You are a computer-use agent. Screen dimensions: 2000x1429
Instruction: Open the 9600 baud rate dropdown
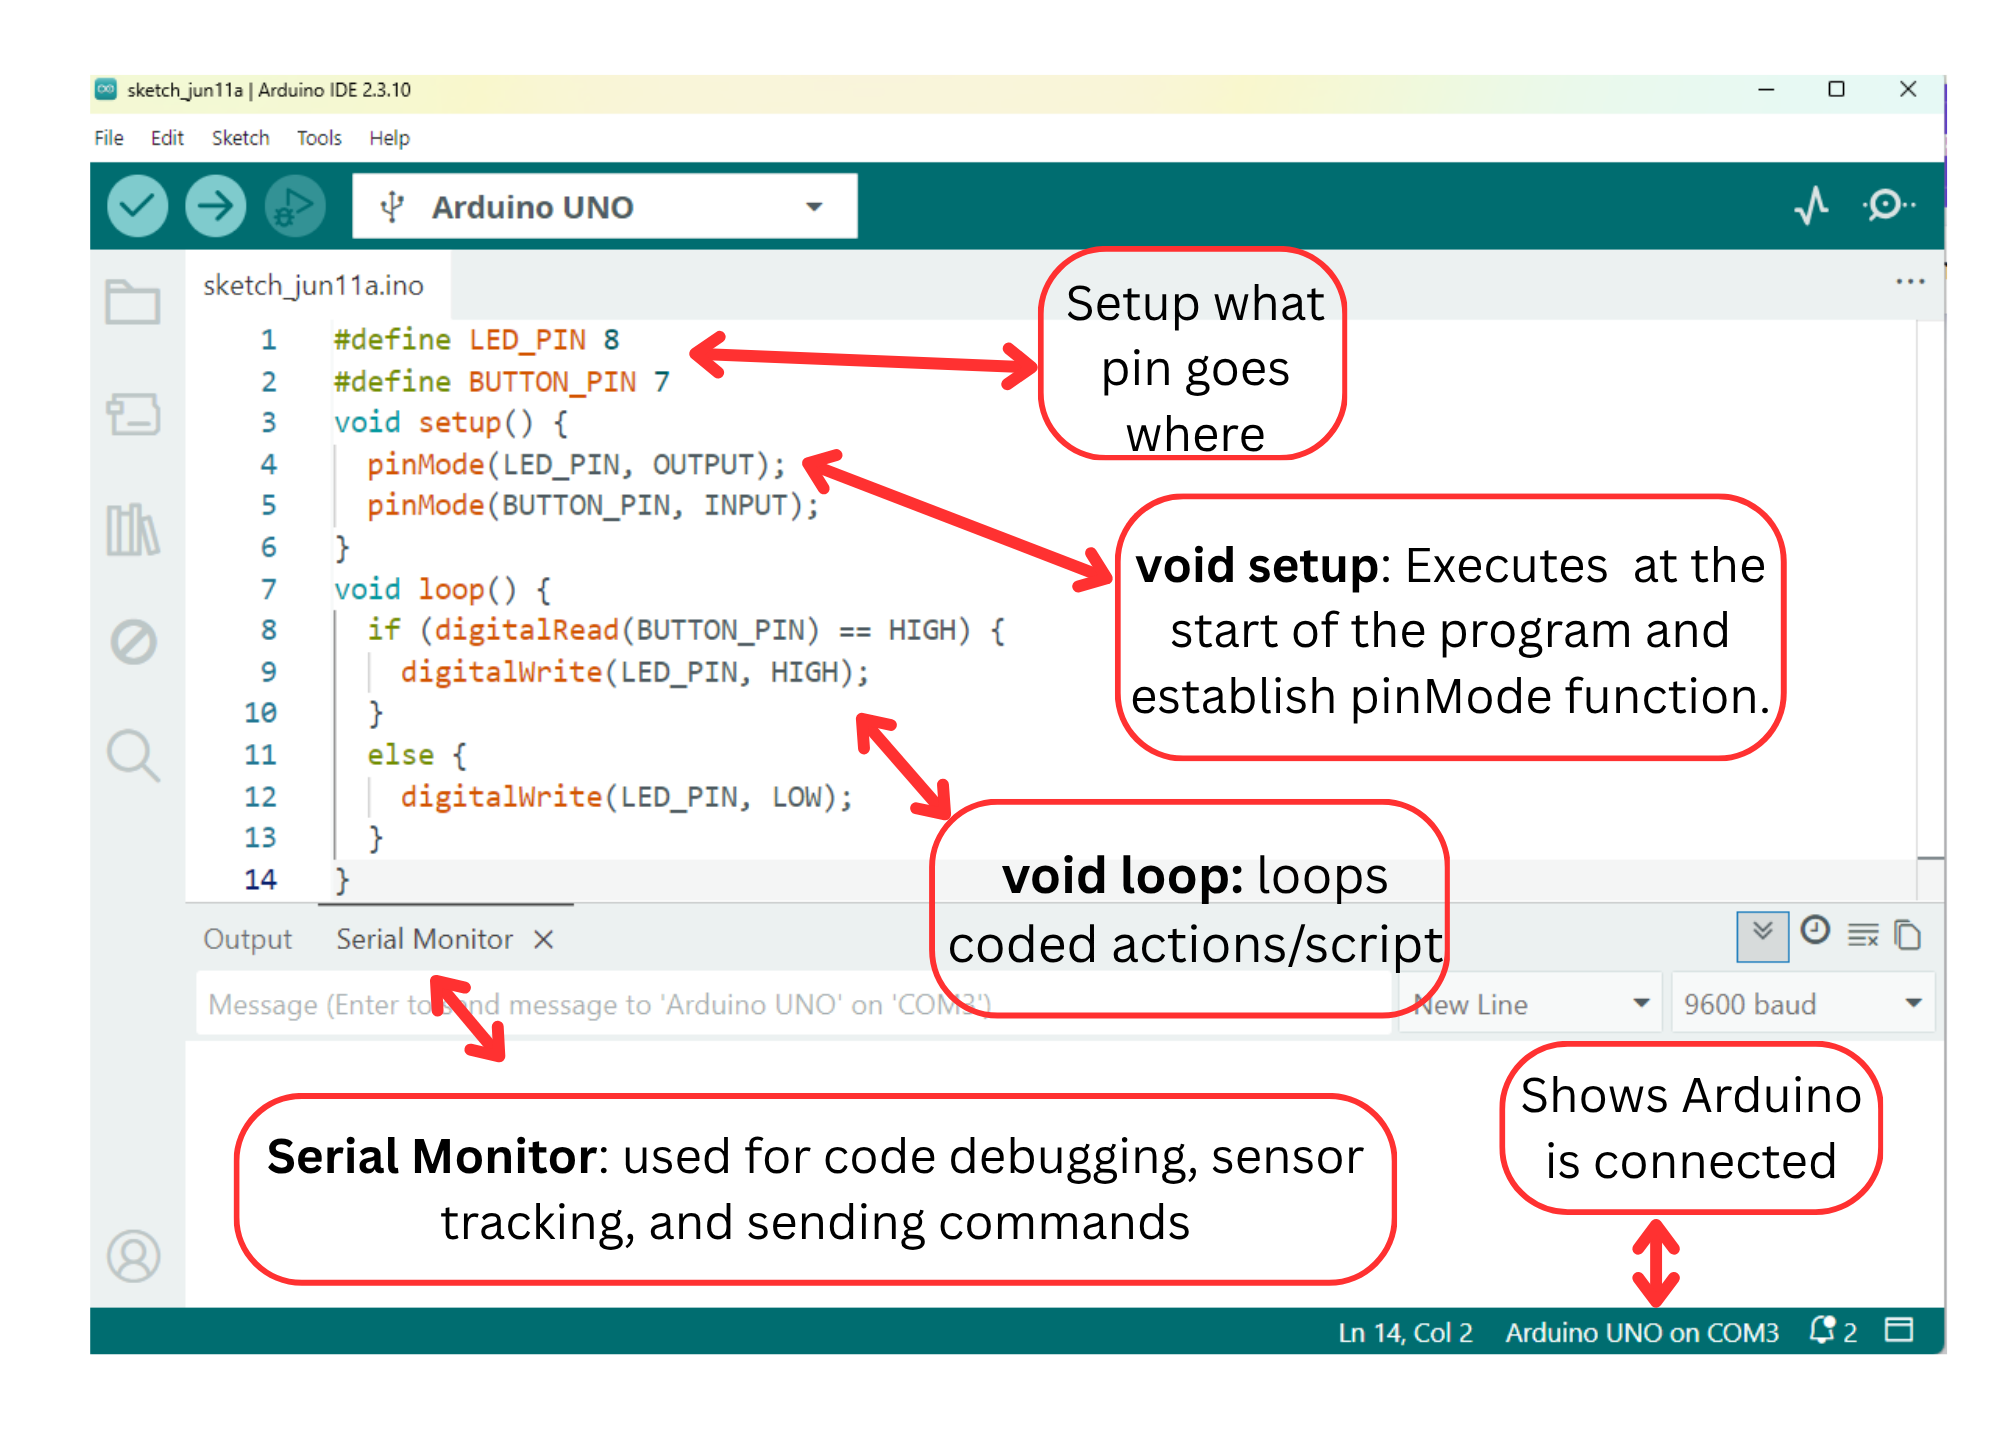pyautogui.click(x=1802, y=1003)
